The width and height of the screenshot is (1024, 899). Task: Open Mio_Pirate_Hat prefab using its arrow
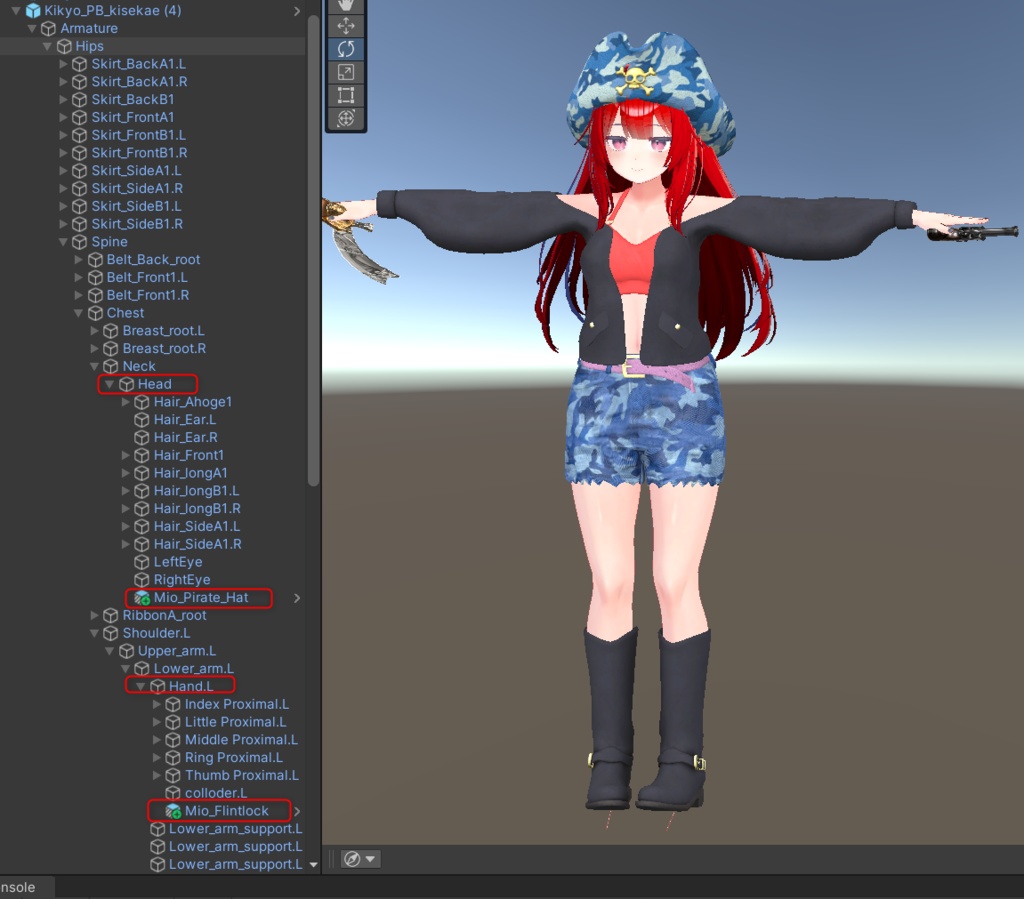point(298,598)
